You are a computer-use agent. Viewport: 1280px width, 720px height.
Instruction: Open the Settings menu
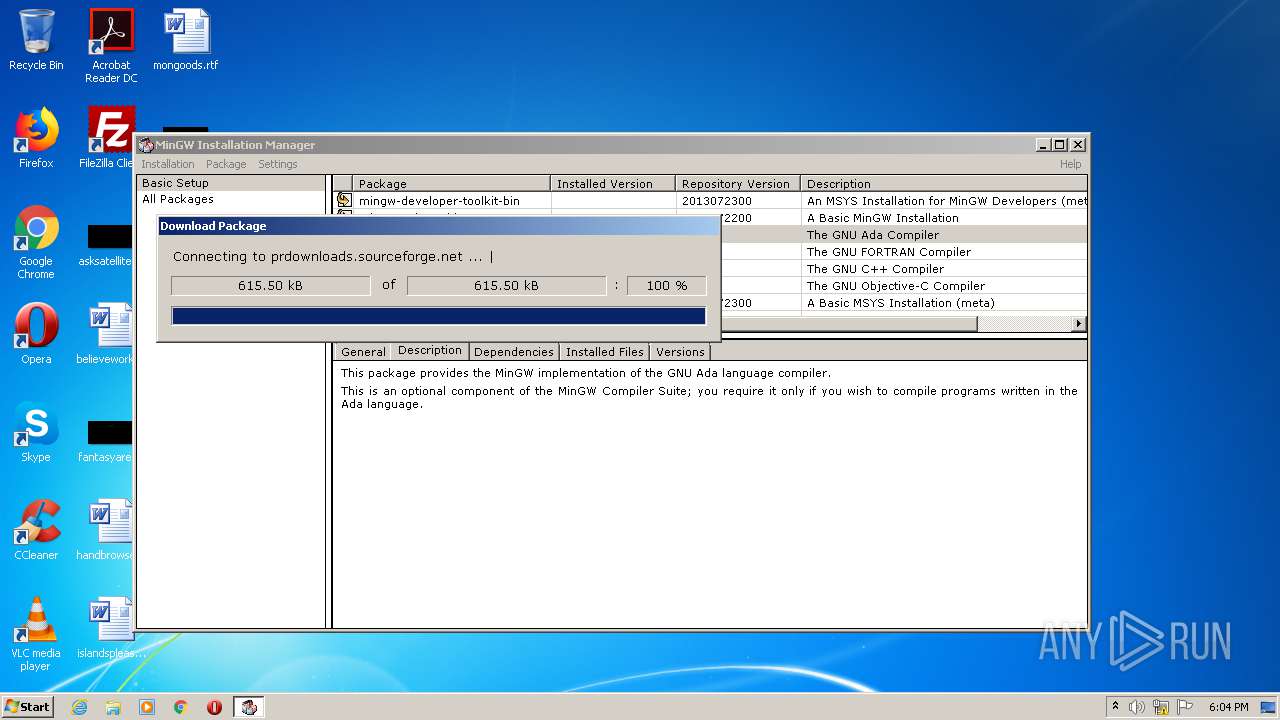[278, 164]
